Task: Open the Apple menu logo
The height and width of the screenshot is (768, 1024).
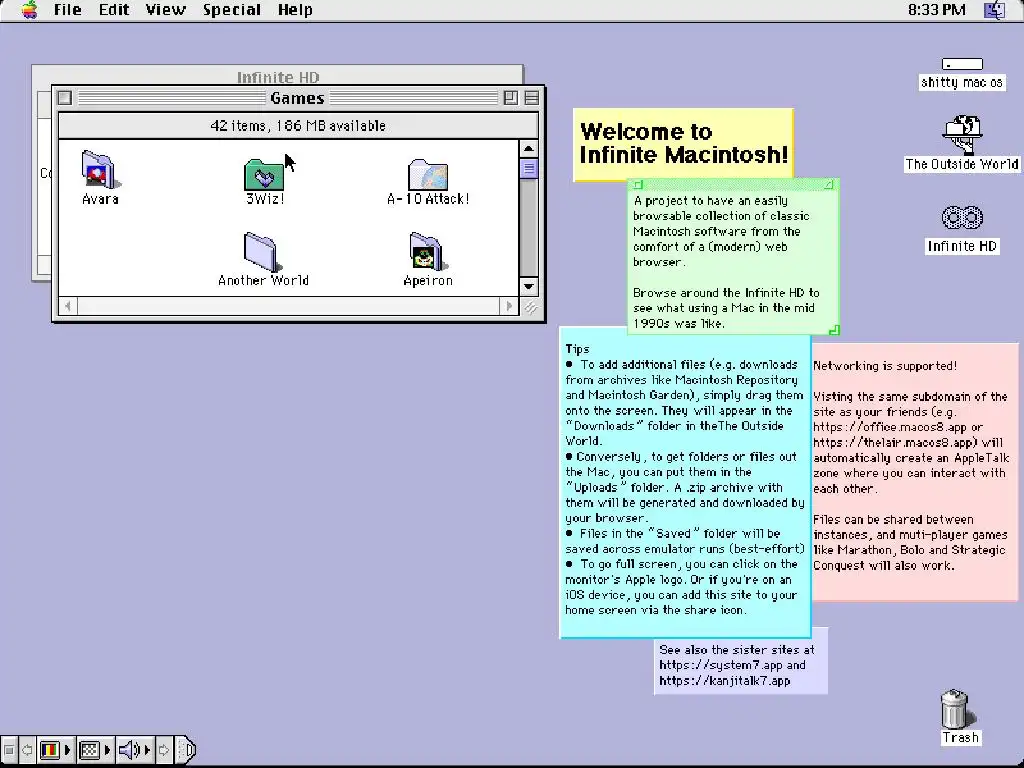Action: [29, 10]
